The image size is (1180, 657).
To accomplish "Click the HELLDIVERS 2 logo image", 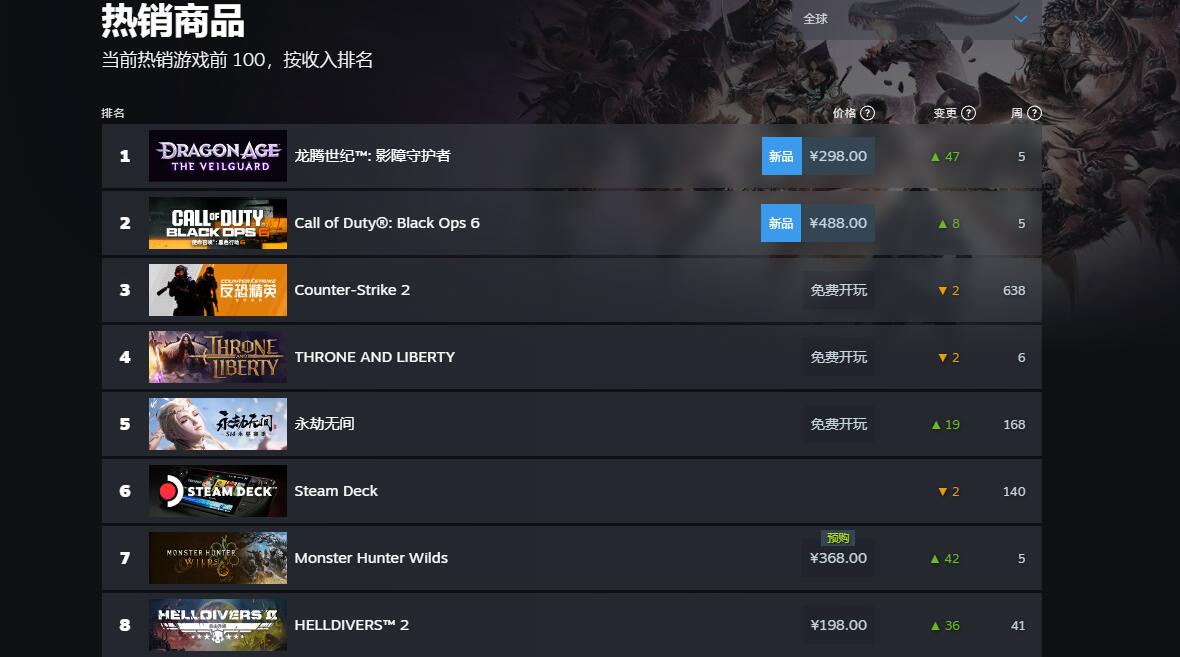I will click(217, 625).
